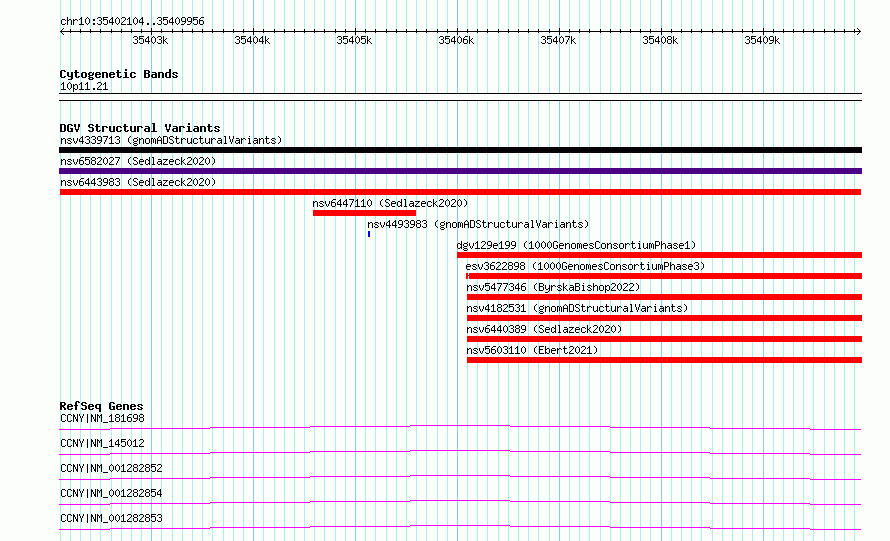Screen dimensions: 890x541
Task: Open variant label nsv5603110 (Ebert2021)
Action: coord(532,350)
